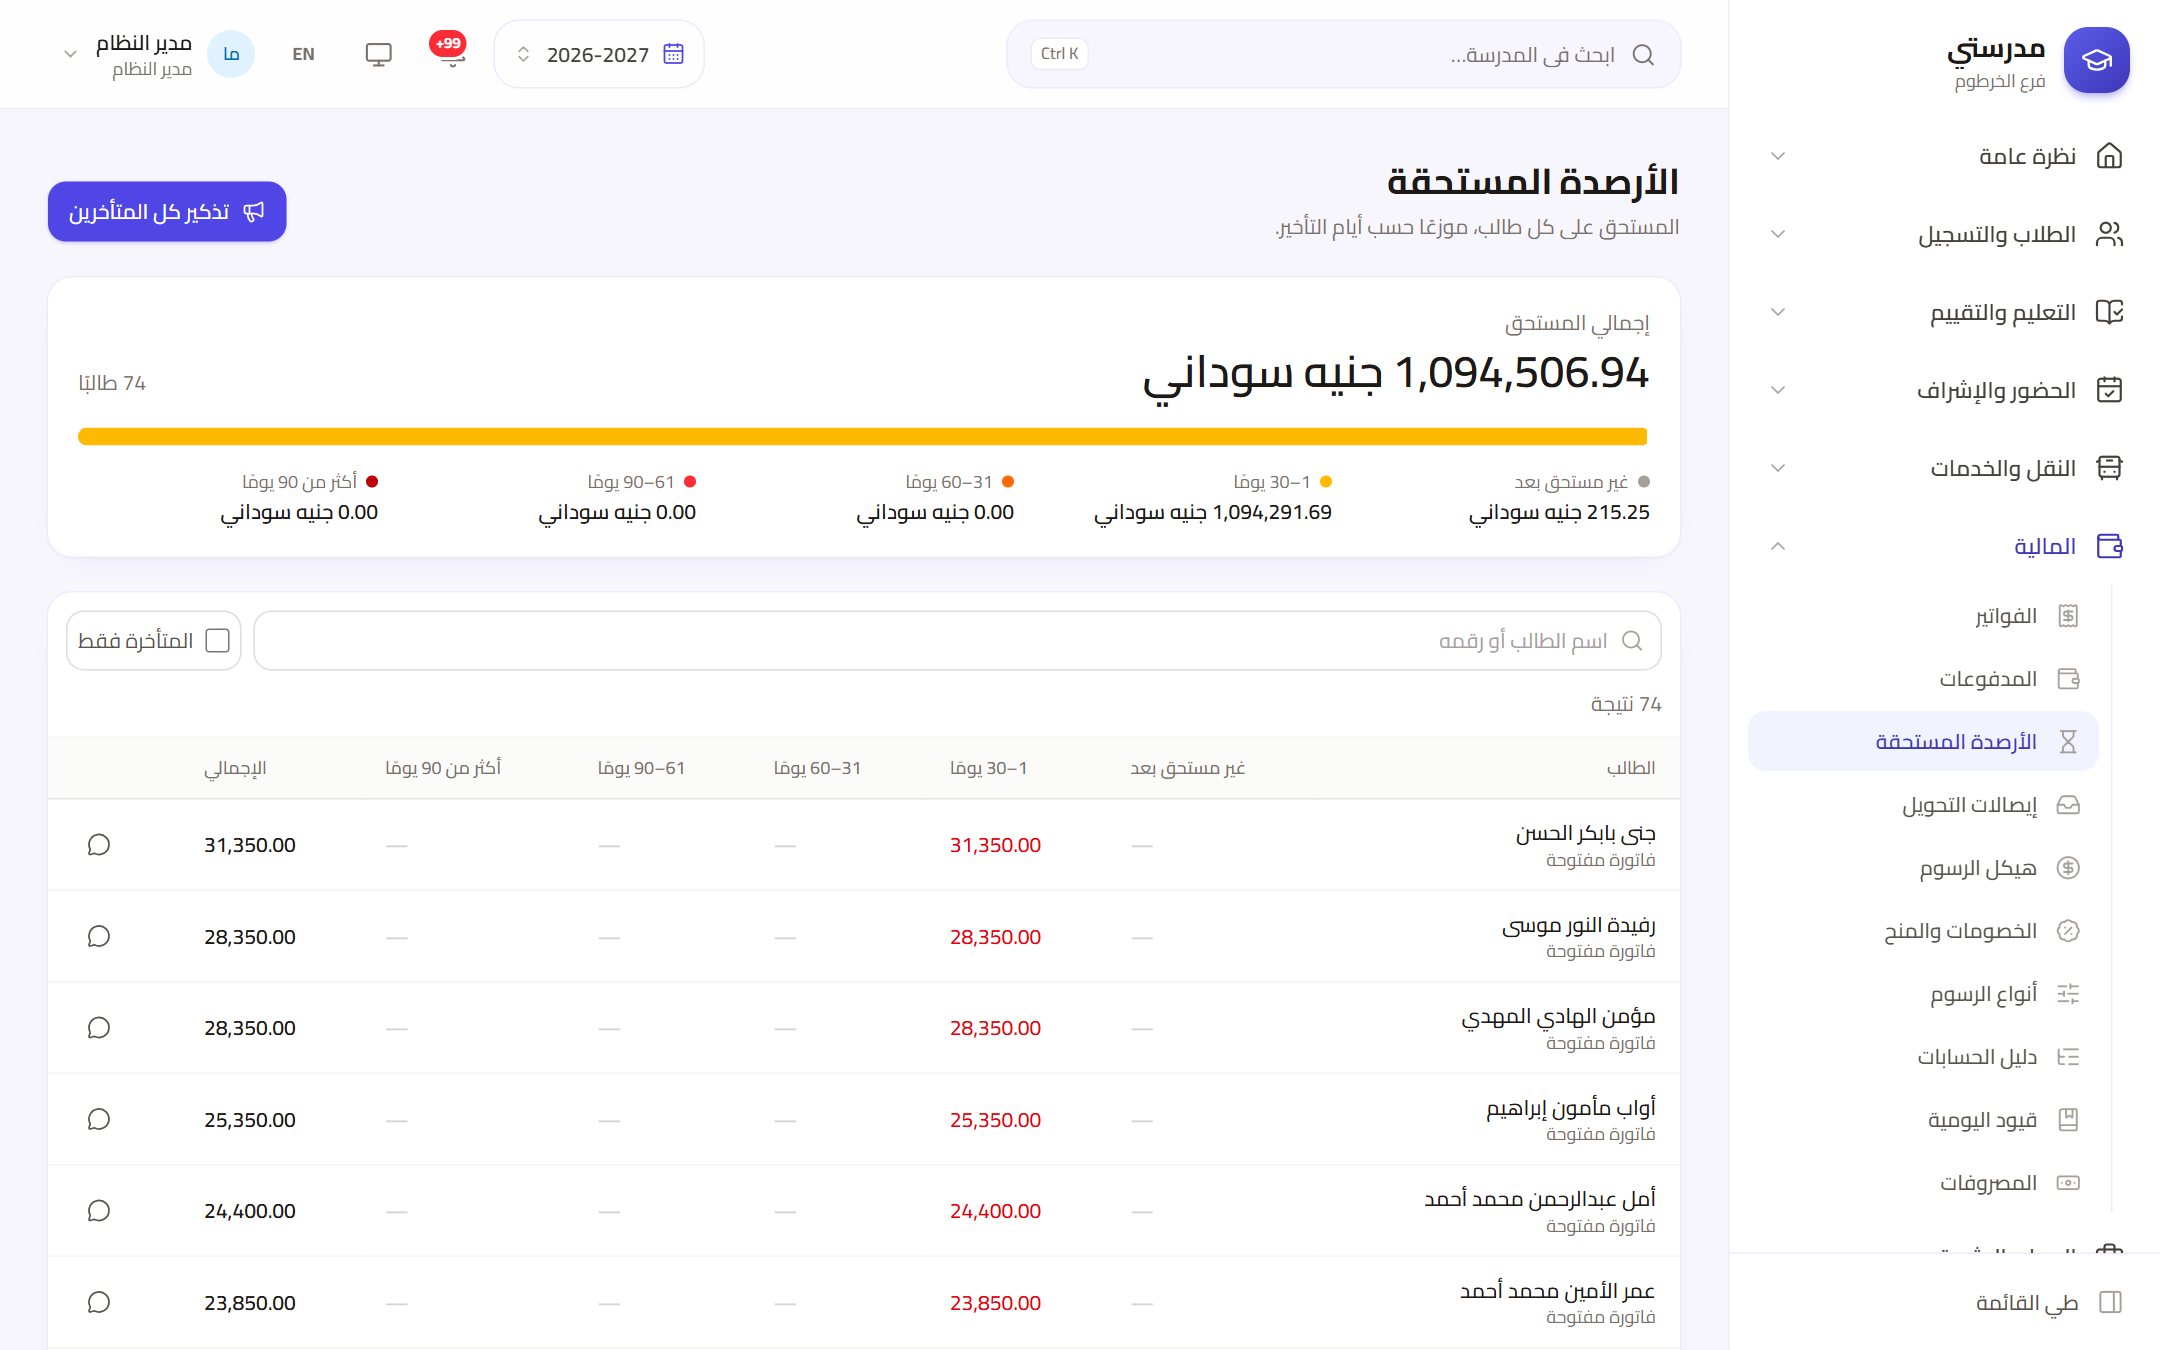Expand the التعليم والتقييم section chevron
Viewport: 2160px width, 1350px height.
click(x=1777, y=312)
